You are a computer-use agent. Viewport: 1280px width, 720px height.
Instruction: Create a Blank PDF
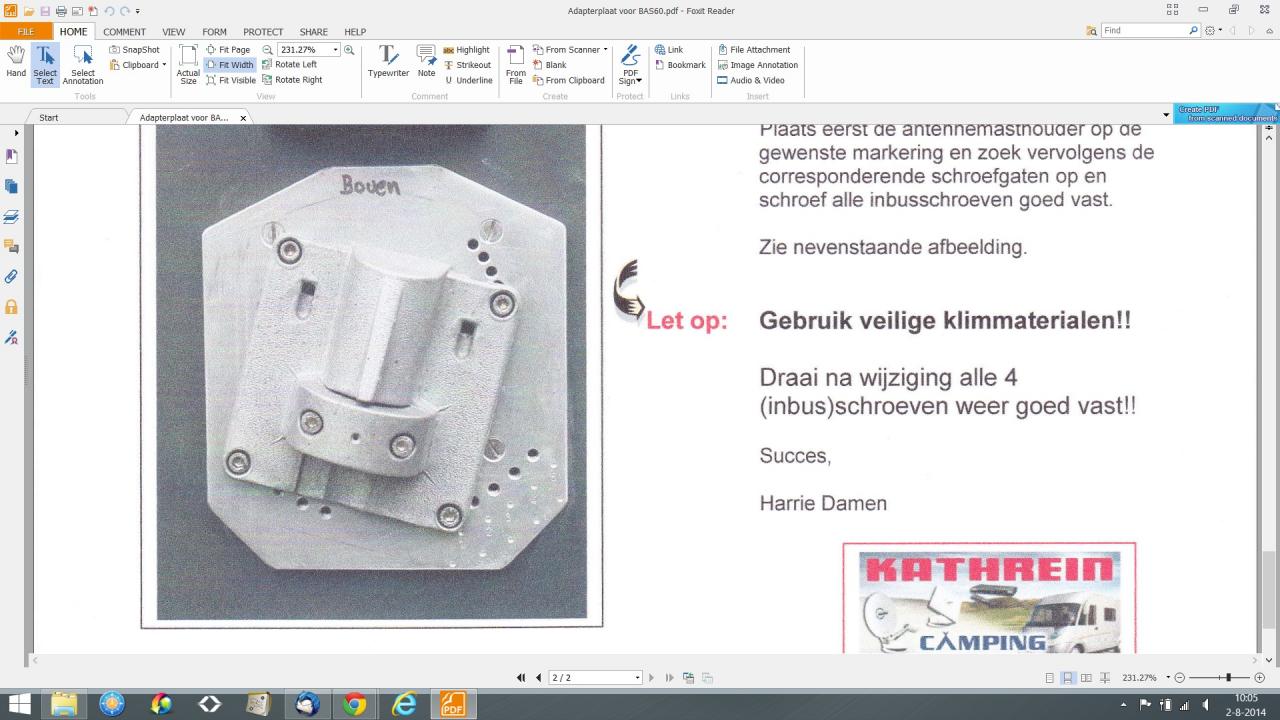549,65
